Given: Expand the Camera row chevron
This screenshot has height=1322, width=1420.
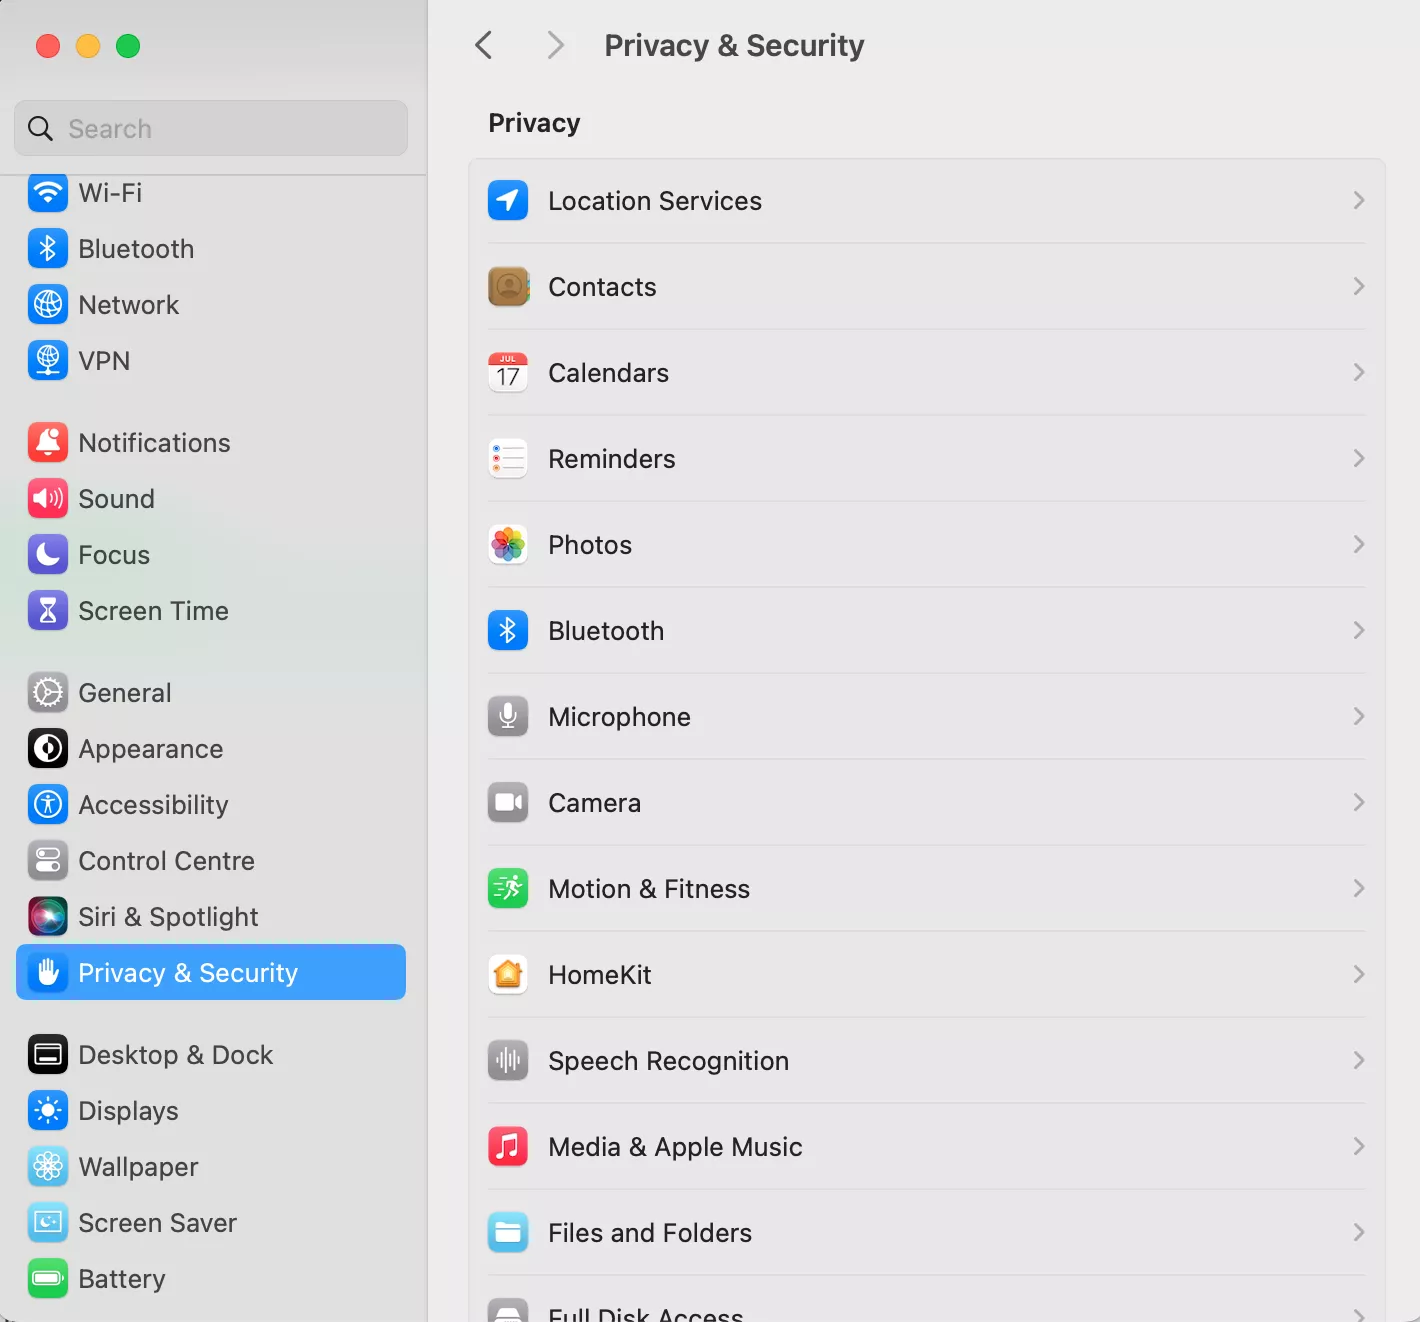Looking at the screenshot, I should (1358, 803).
